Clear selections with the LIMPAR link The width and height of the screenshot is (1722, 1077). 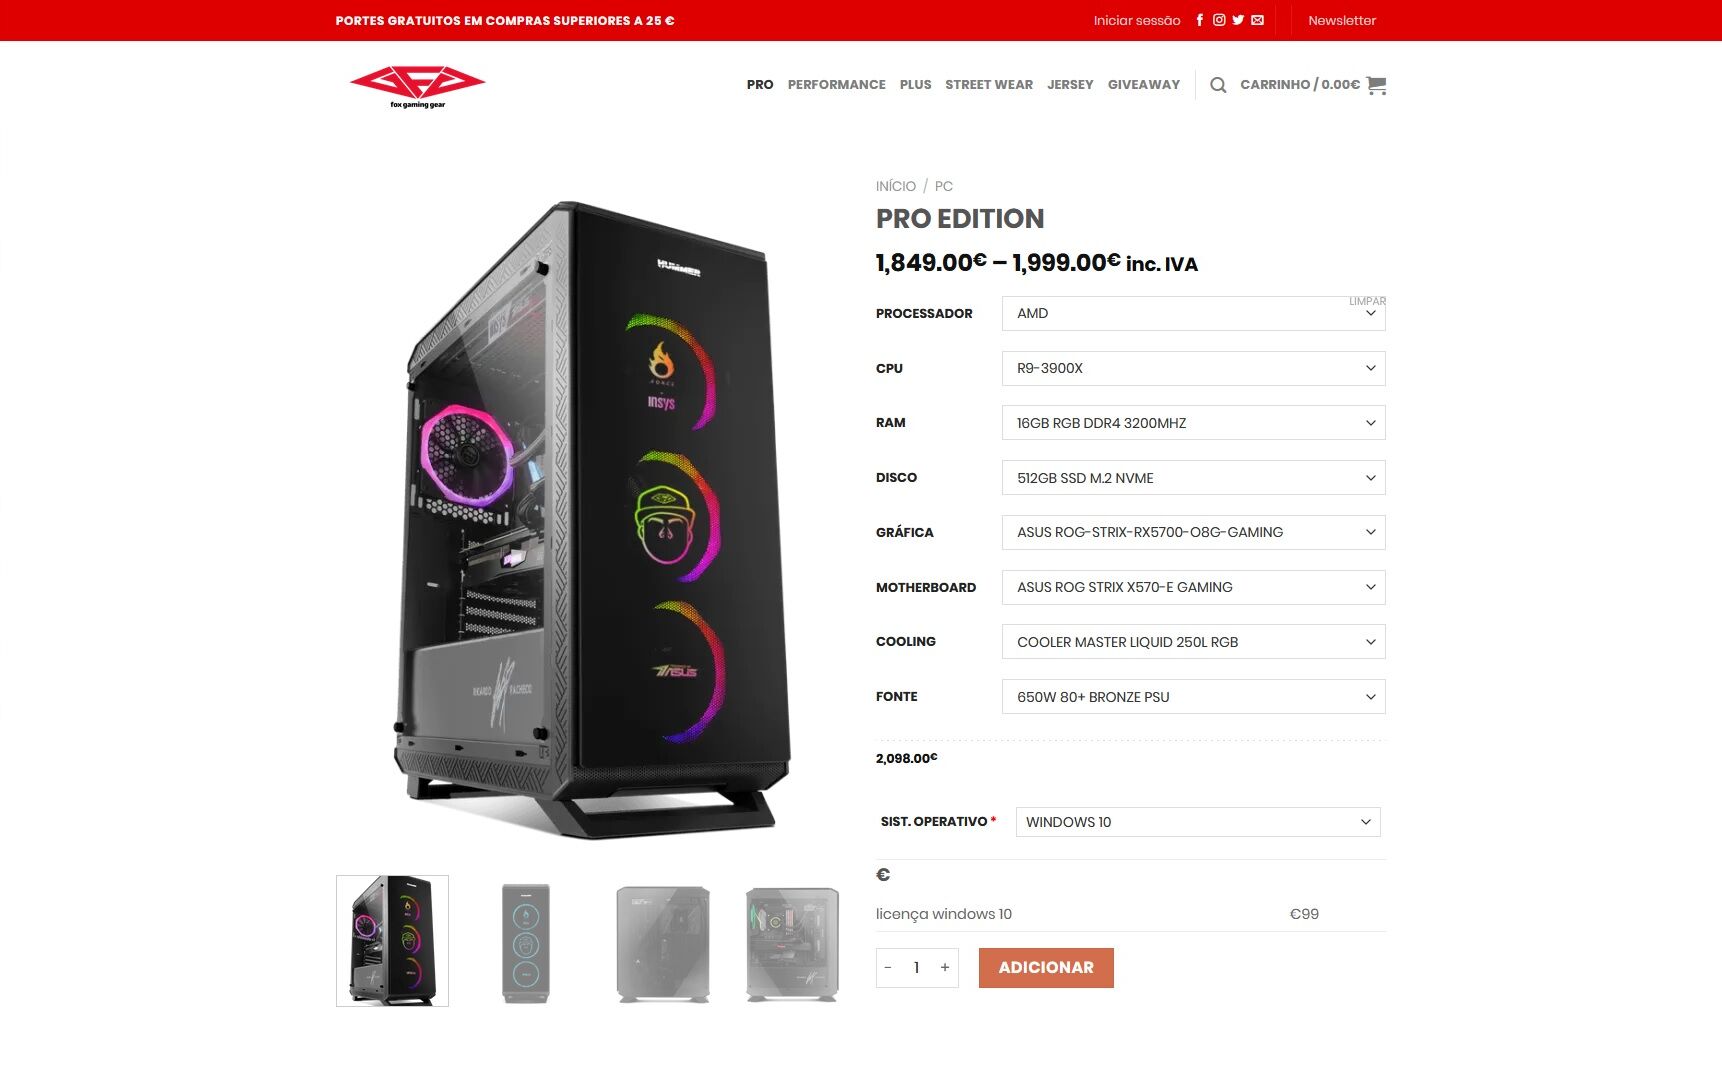pyautogui.click(x=1367, y=301)
